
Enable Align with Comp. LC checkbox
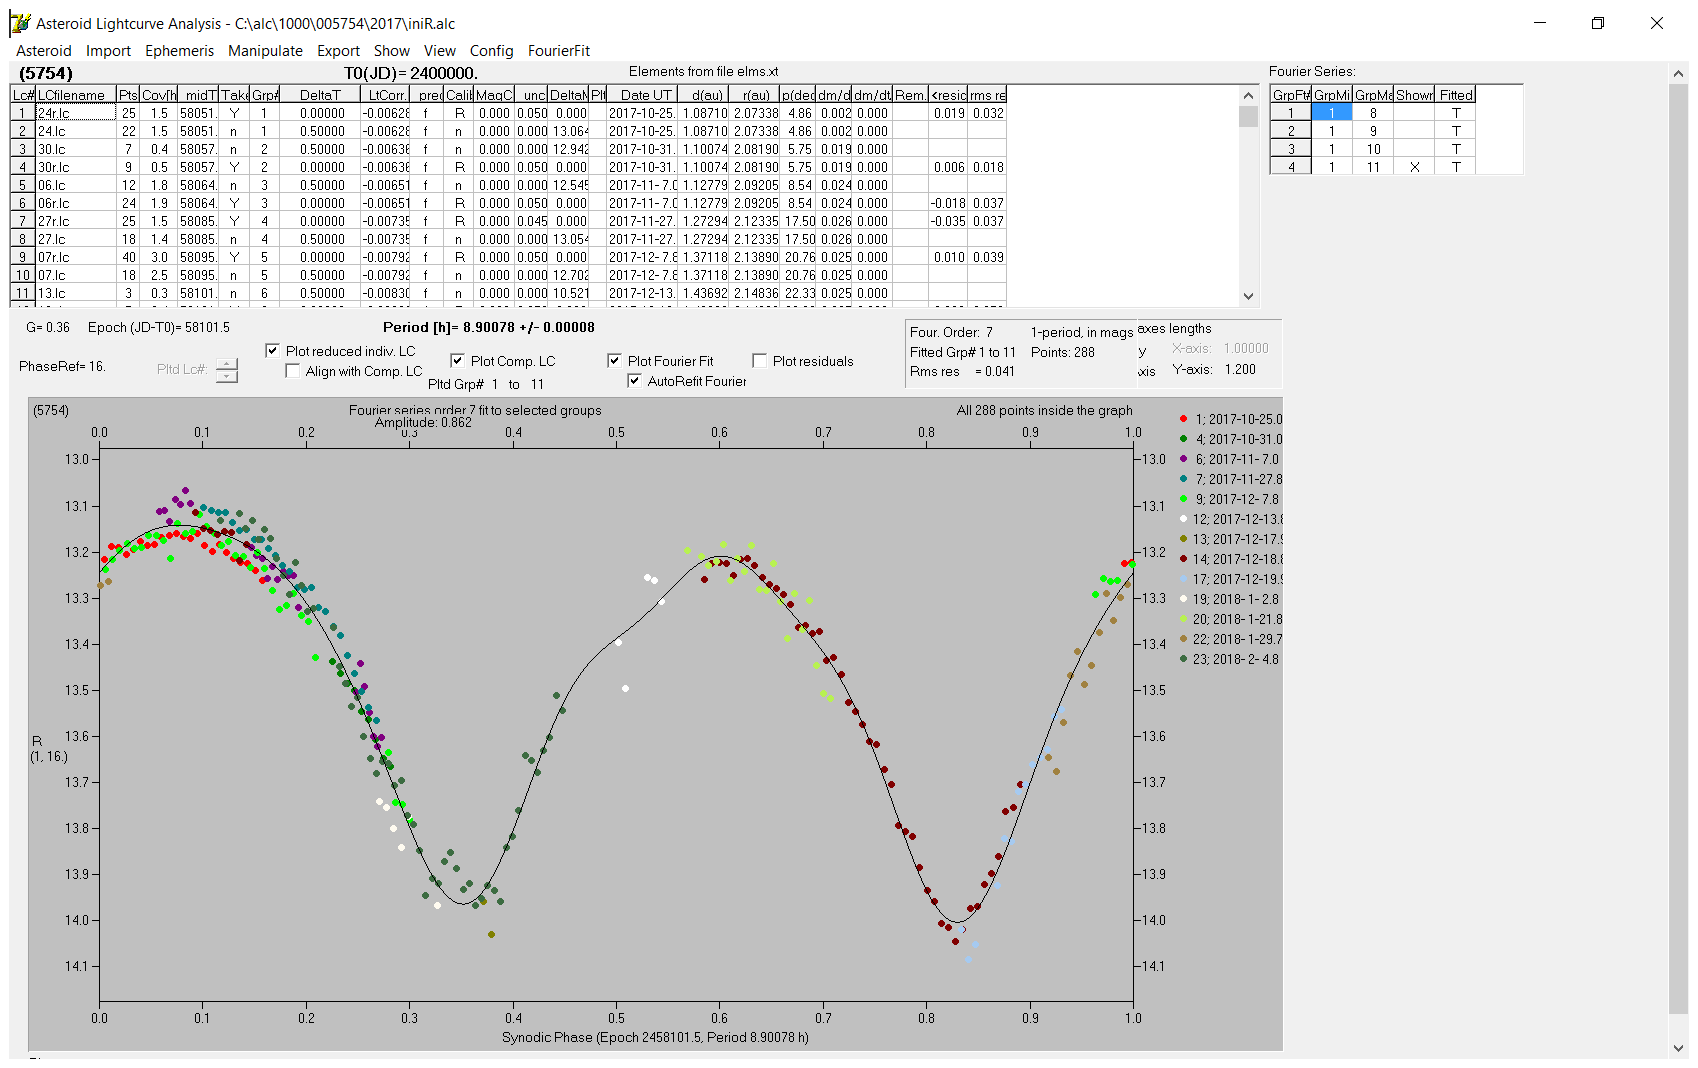click(x=292, y=371)
